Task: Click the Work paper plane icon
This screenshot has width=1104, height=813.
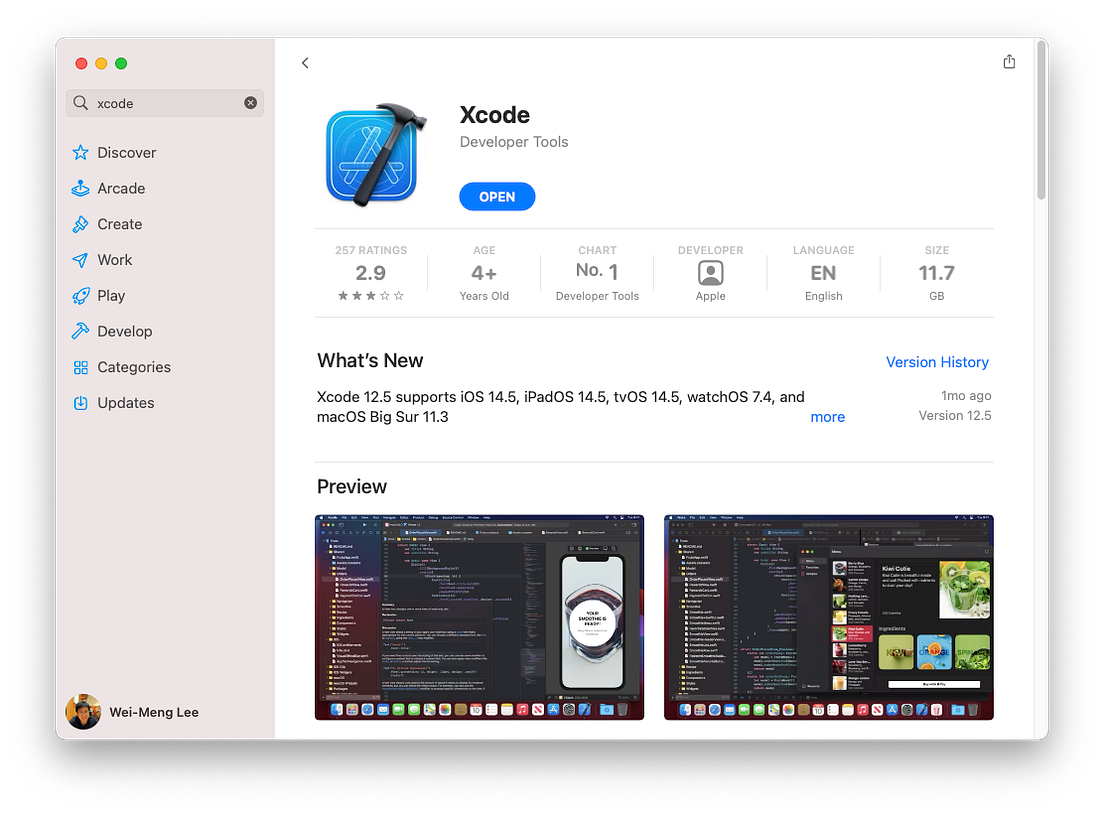Action: point(80,260)
